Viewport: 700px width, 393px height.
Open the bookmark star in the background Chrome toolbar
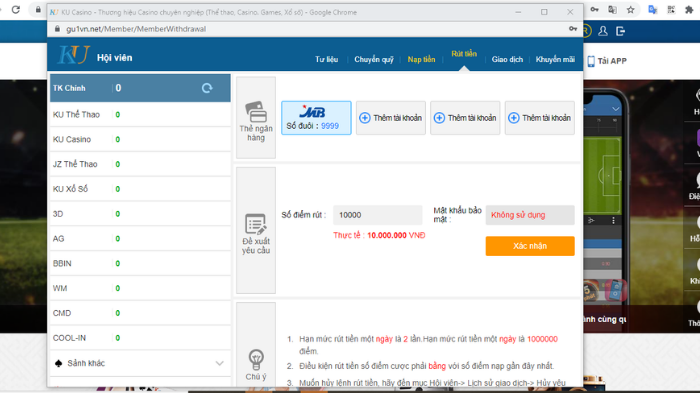pyautogui.click(x=630, y=10)
